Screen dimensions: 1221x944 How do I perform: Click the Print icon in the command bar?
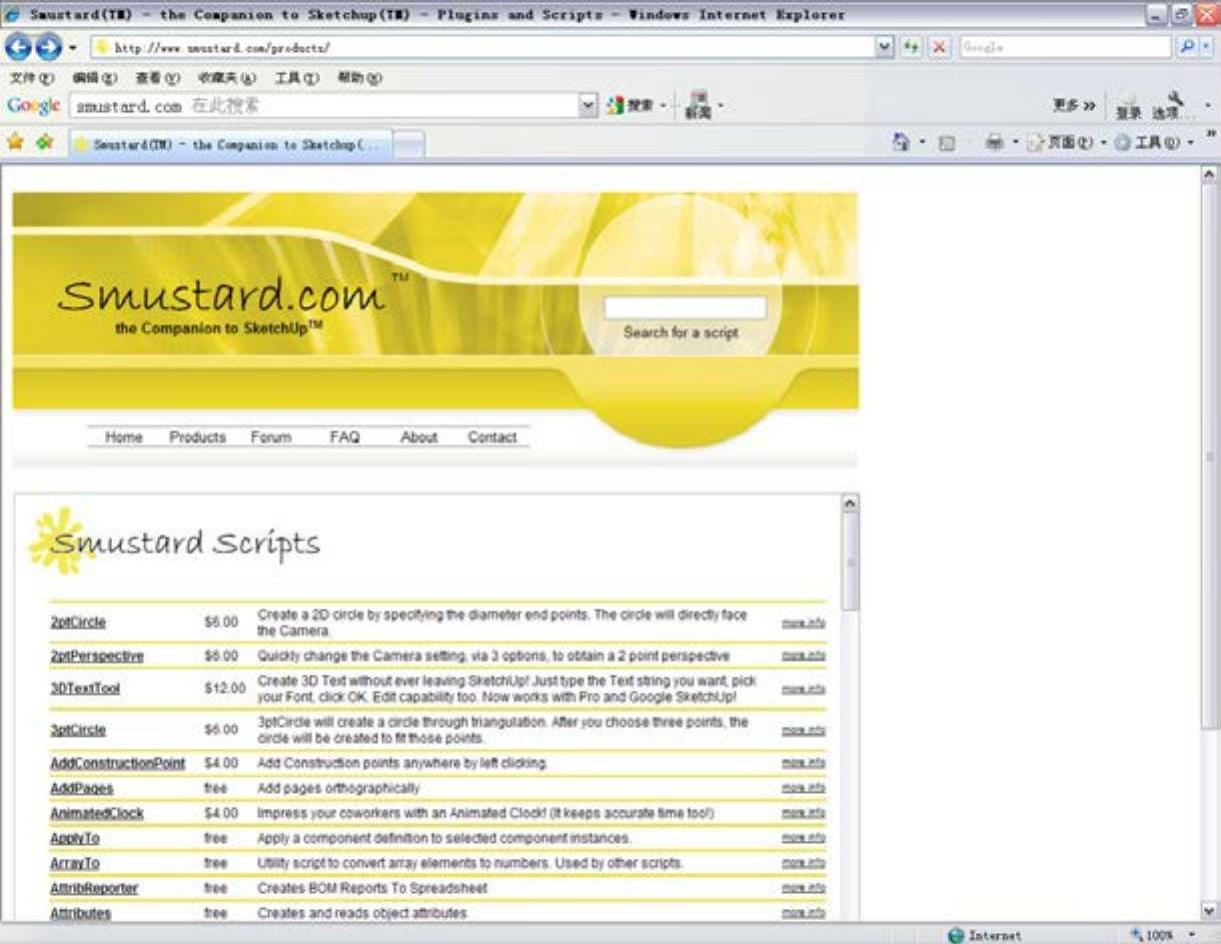pyautogui.click(x=994, y=143)
